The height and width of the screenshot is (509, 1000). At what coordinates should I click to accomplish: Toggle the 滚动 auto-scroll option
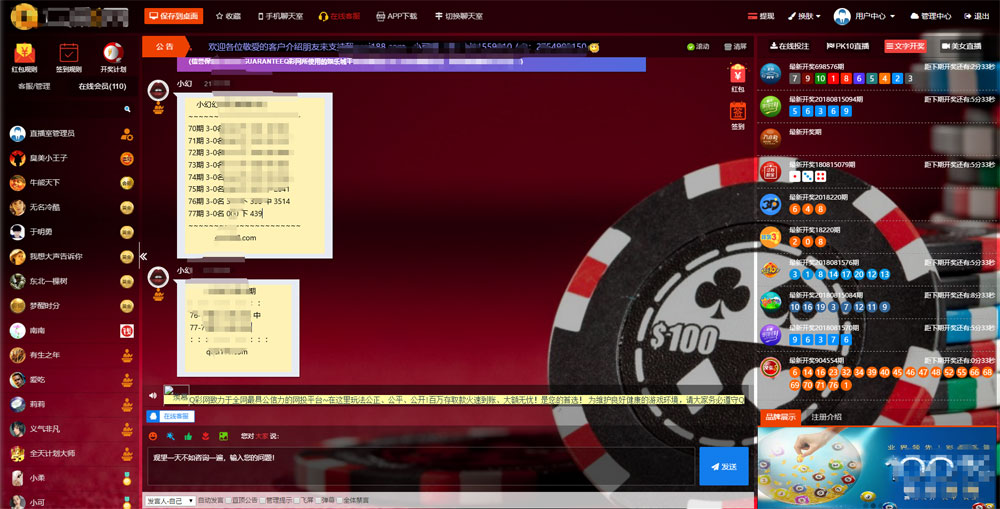point(691,47)
